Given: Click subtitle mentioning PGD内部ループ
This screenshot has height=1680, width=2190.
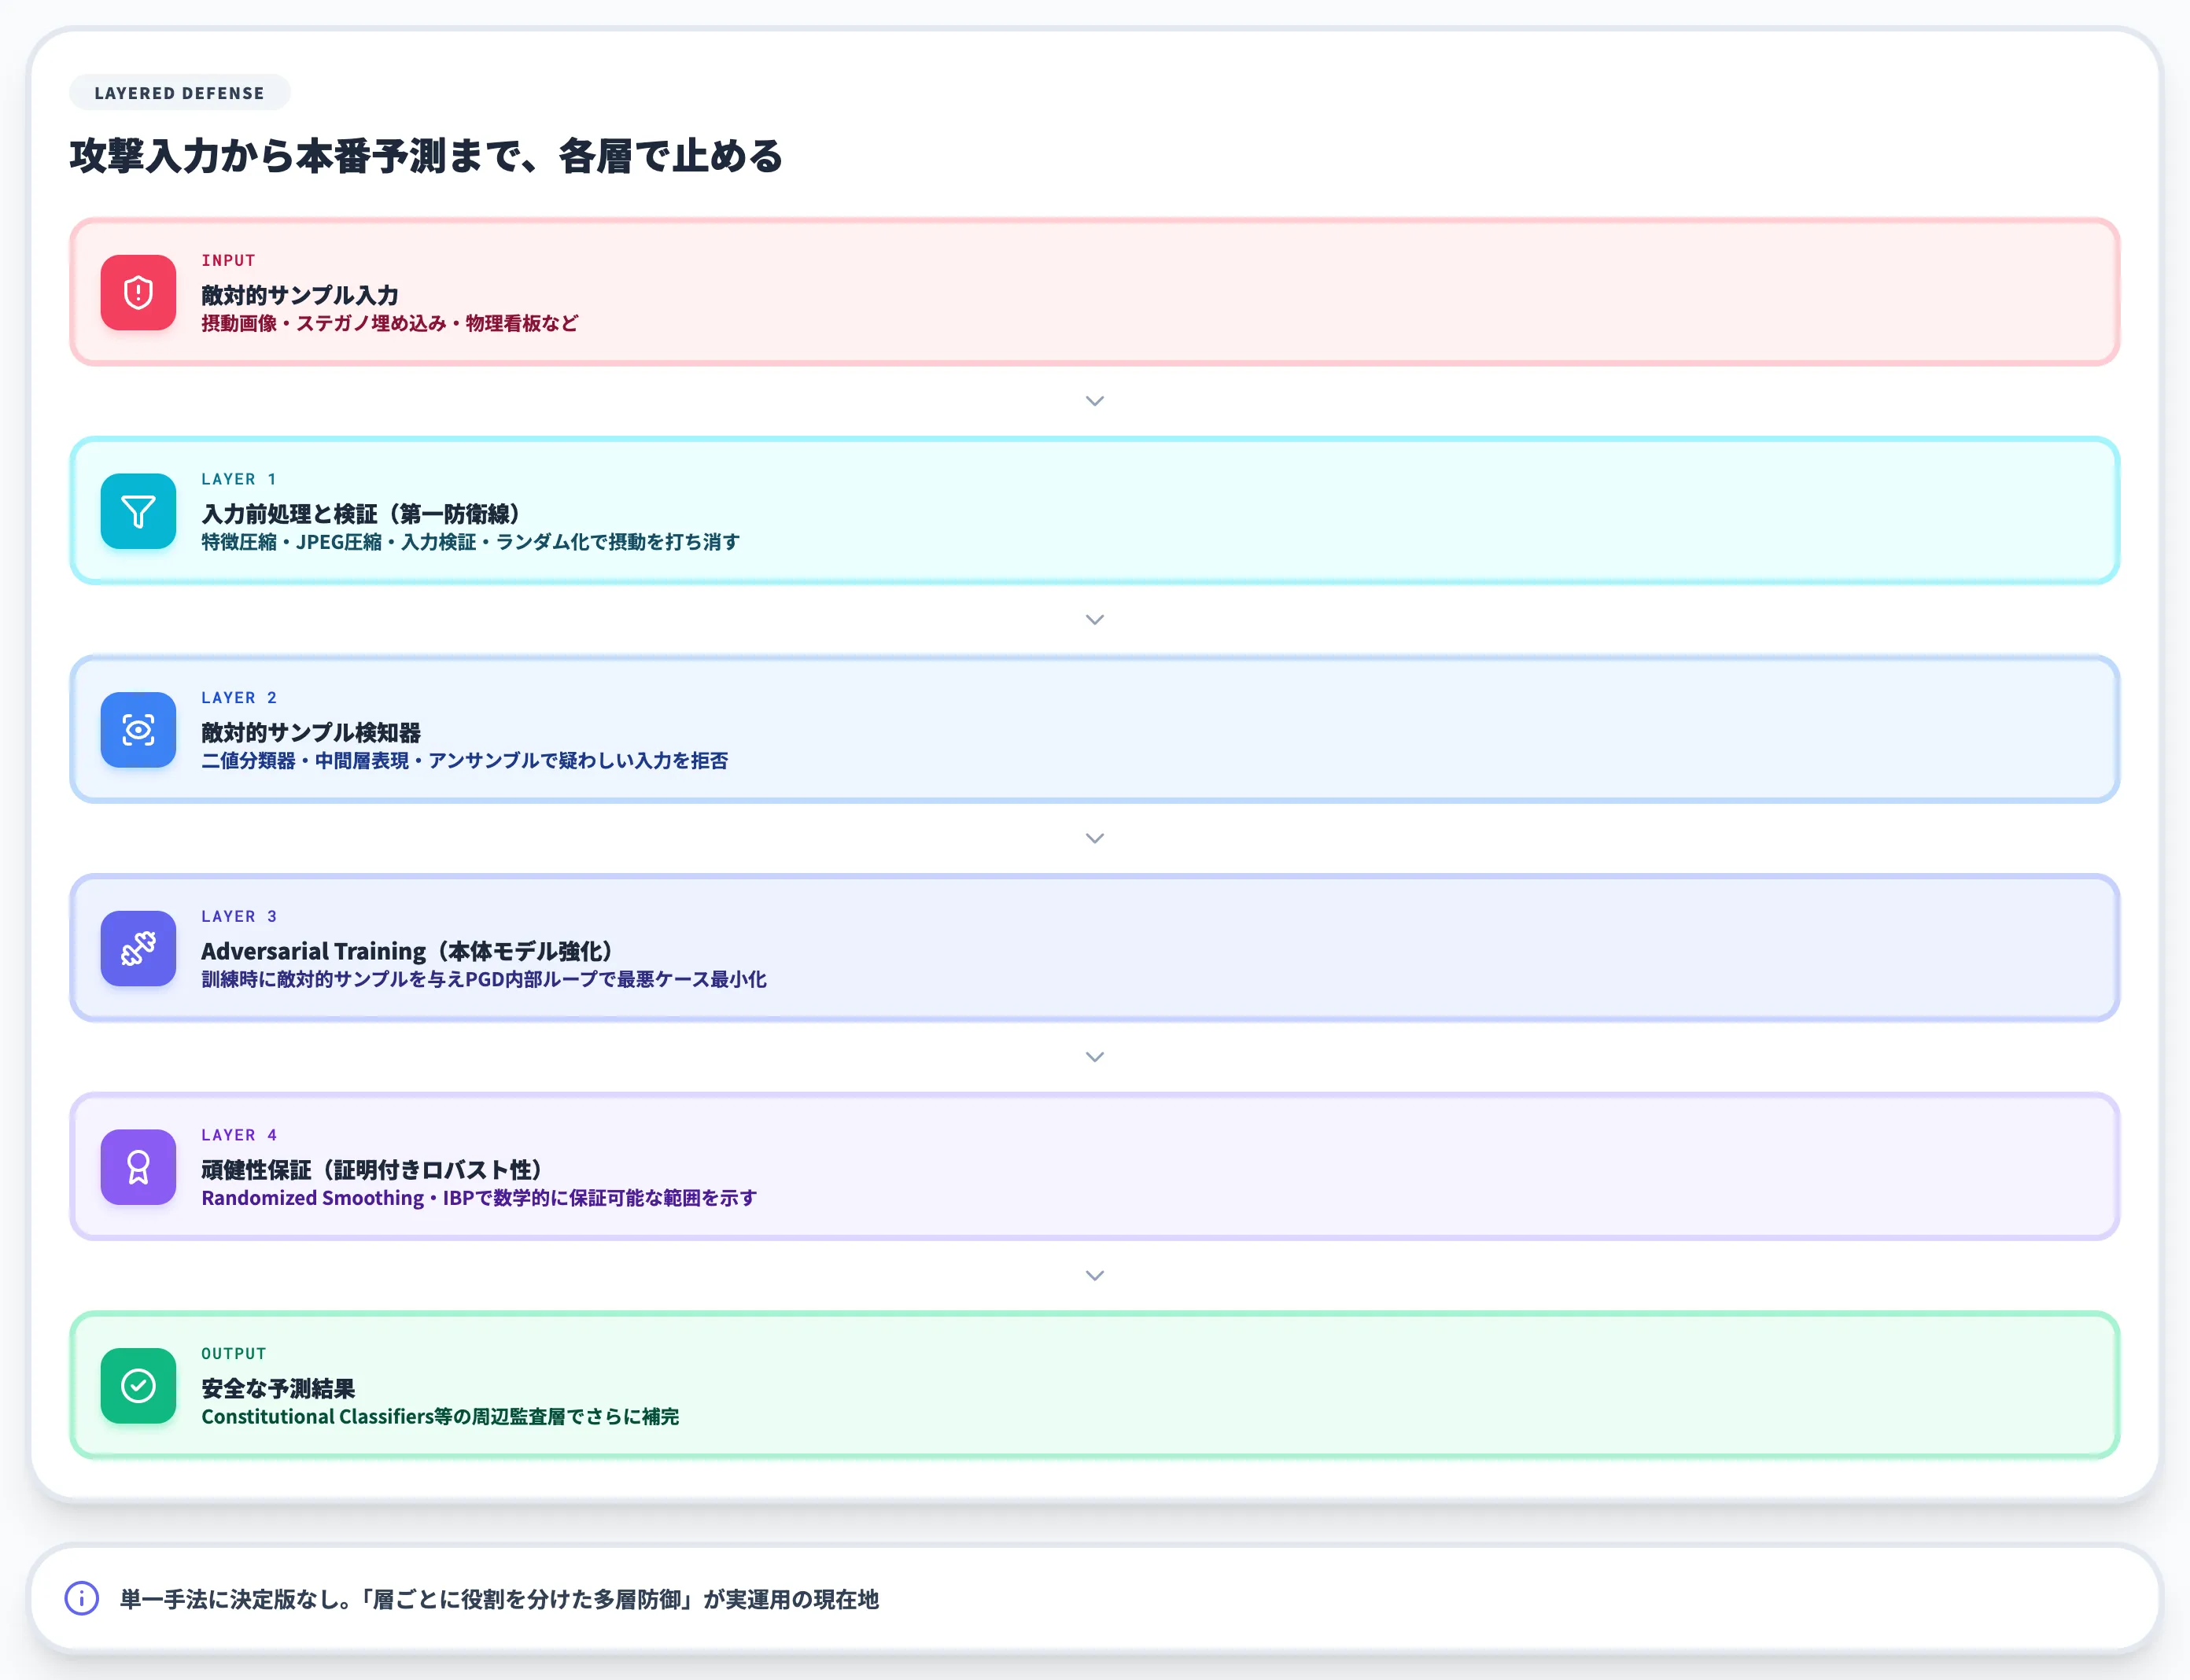Looking at the screenshot, I should (x=484, y=979).
